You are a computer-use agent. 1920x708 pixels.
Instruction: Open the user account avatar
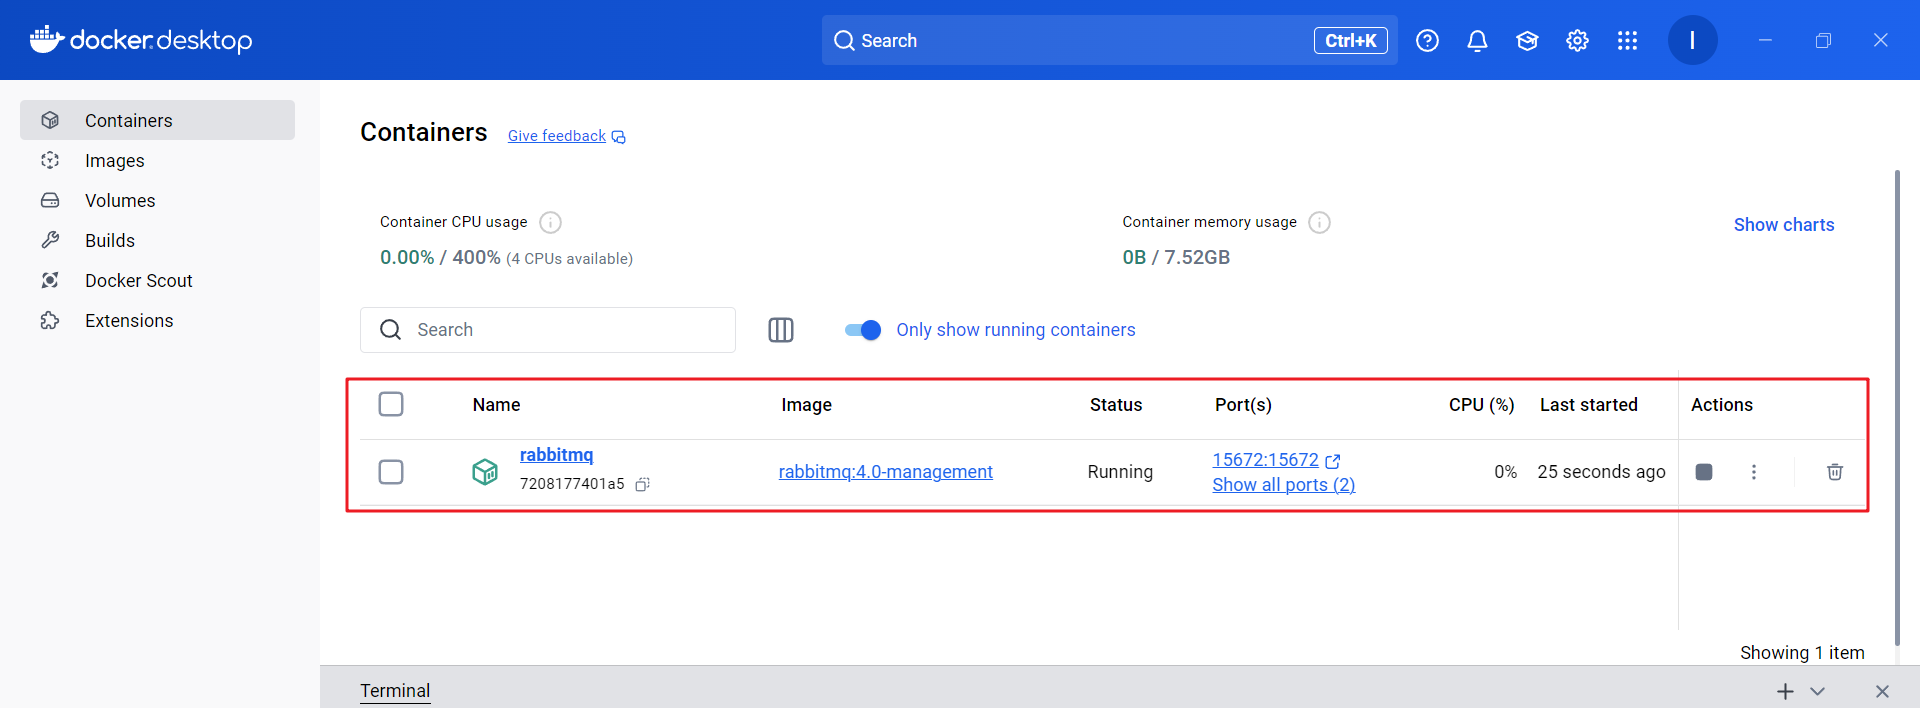click(1692, 40)
